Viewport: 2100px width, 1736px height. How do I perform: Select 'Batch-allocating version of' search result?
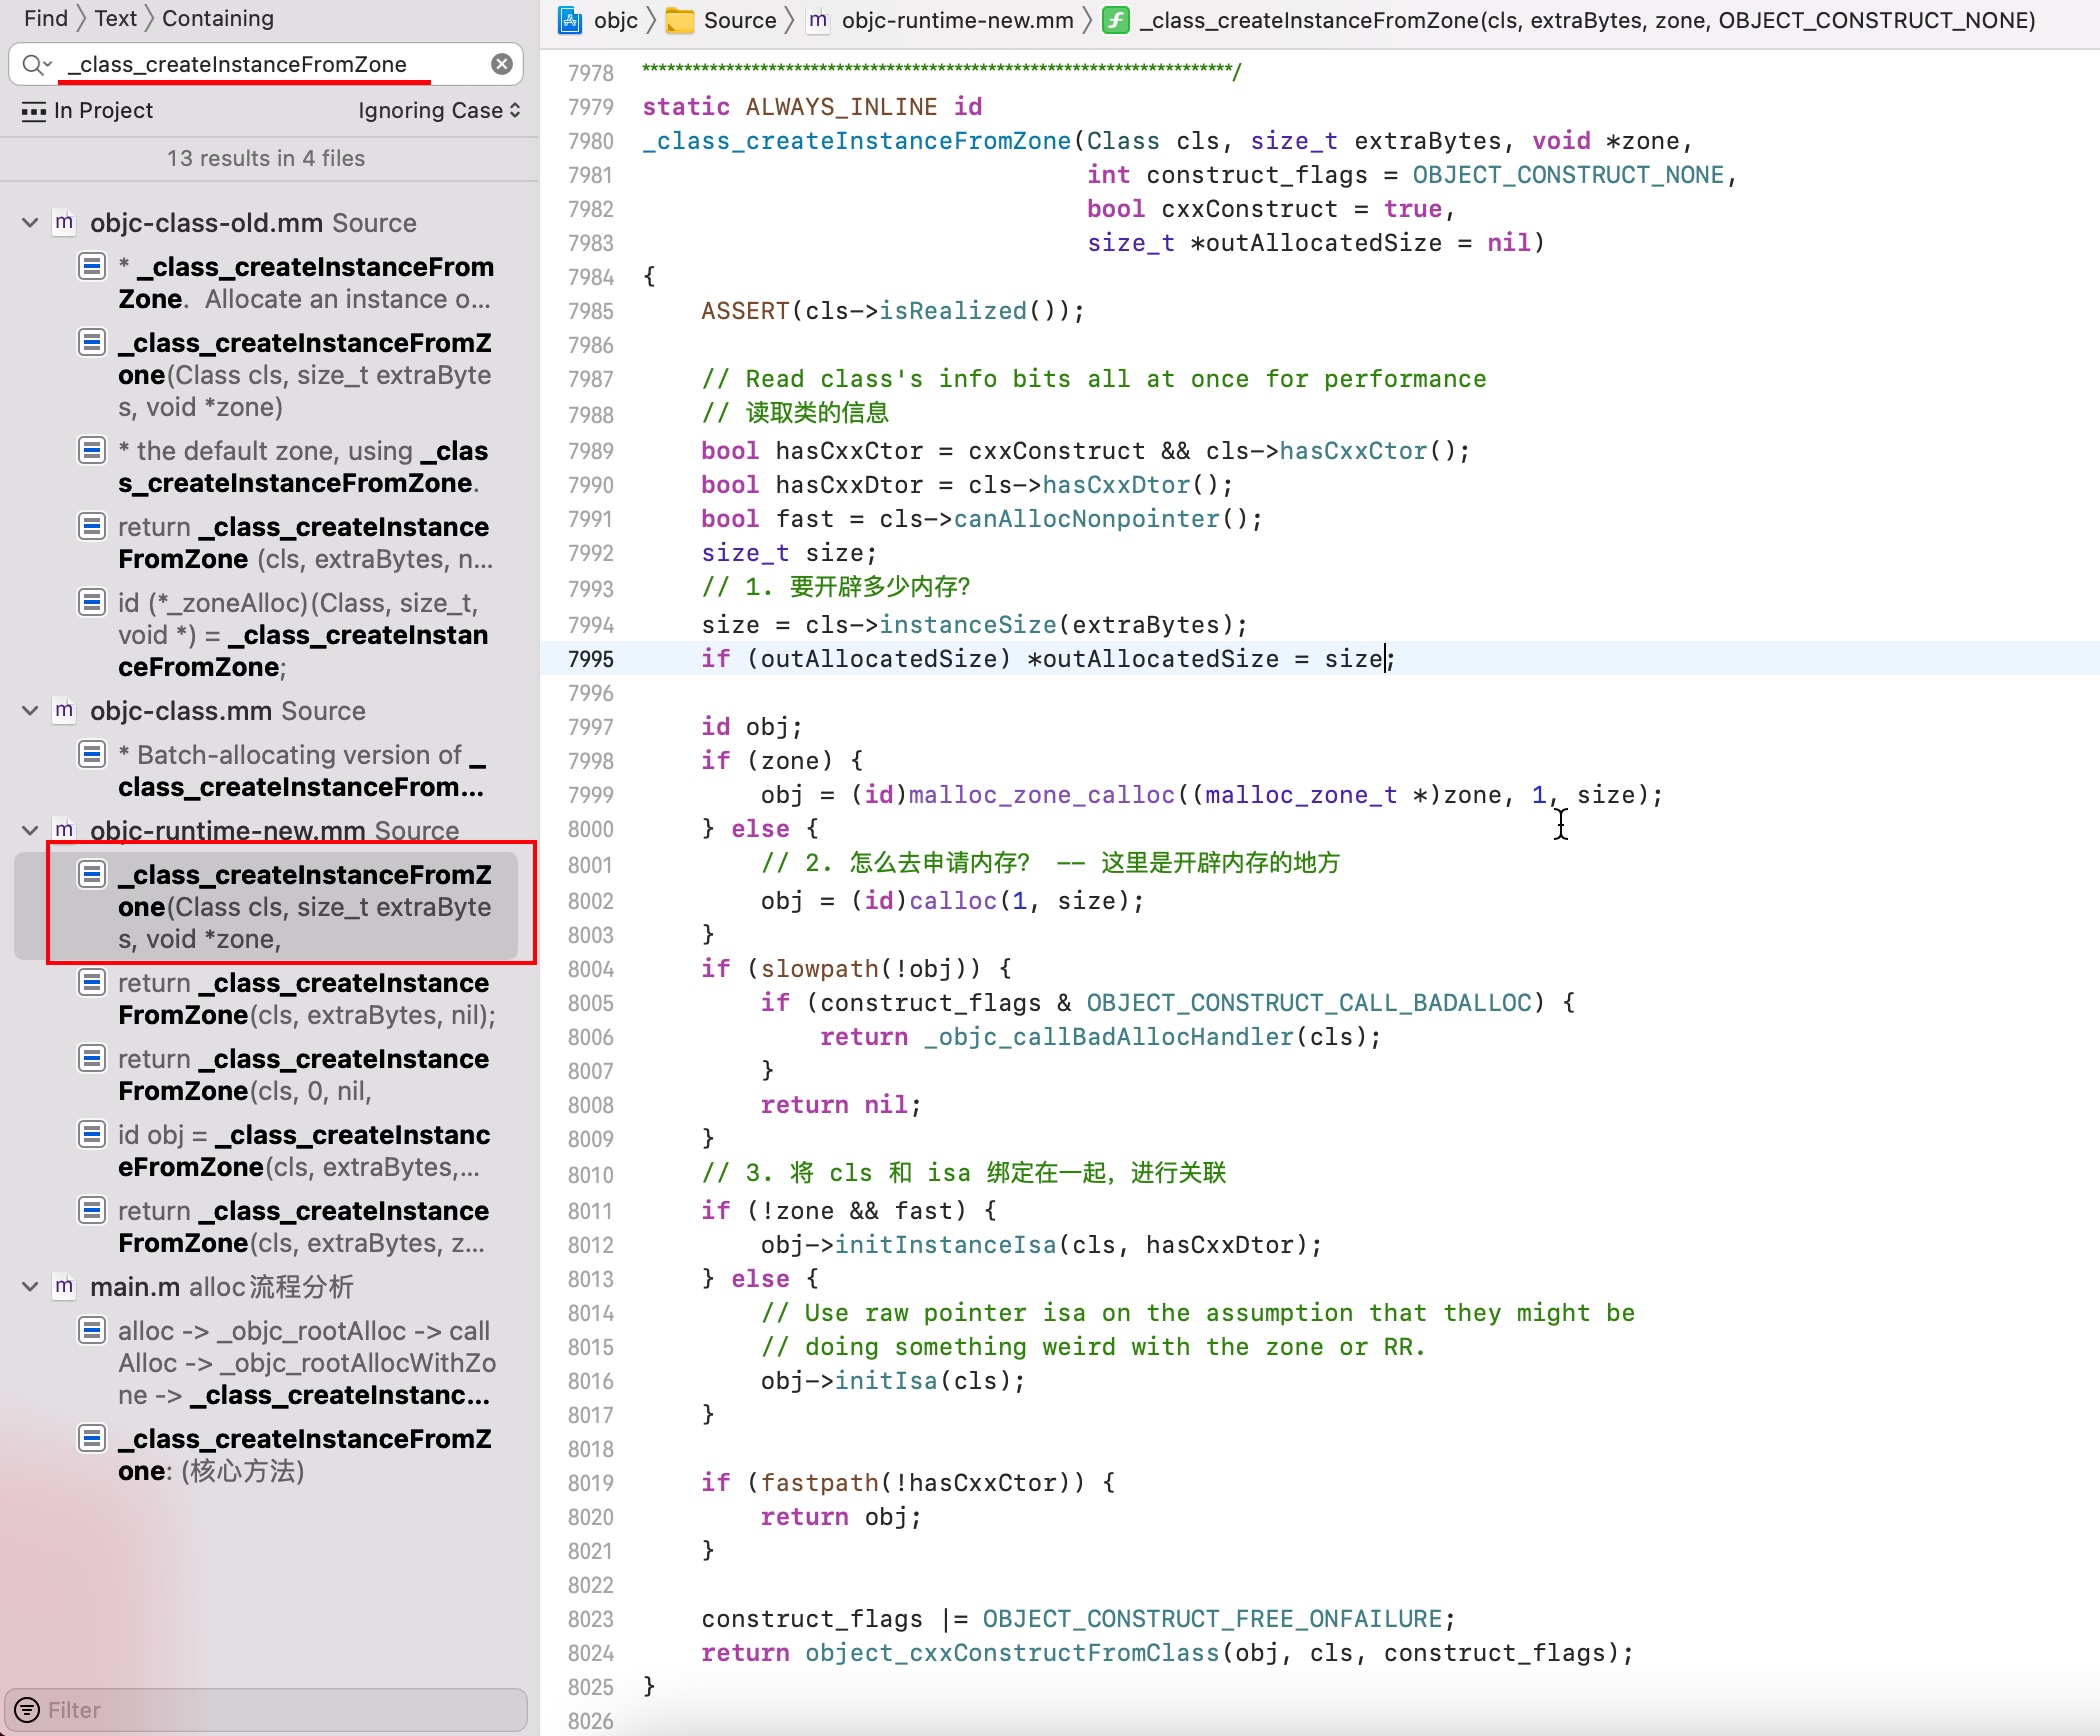point(300,770)
